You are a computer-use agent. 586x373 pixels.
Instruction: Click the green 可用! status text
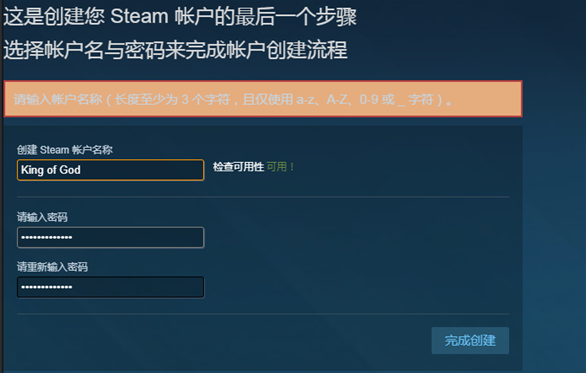(280, 167)
